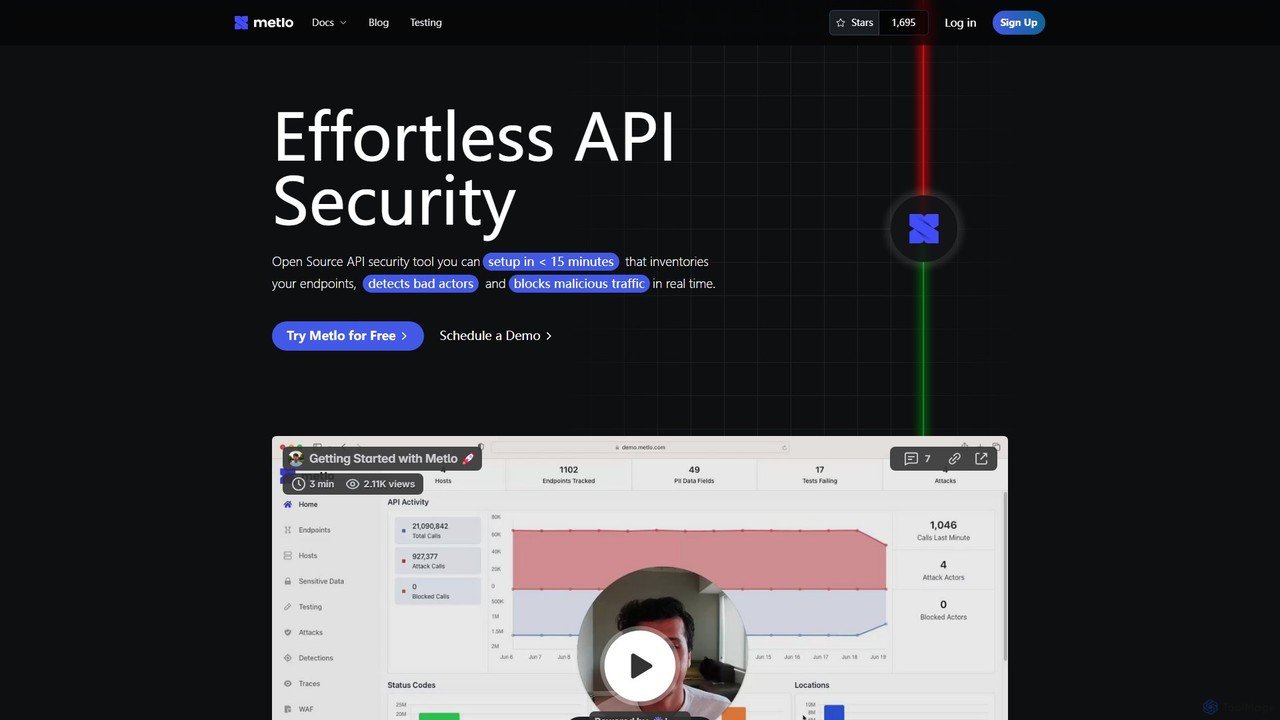Go to the Blog page

[x=378, y=22]
